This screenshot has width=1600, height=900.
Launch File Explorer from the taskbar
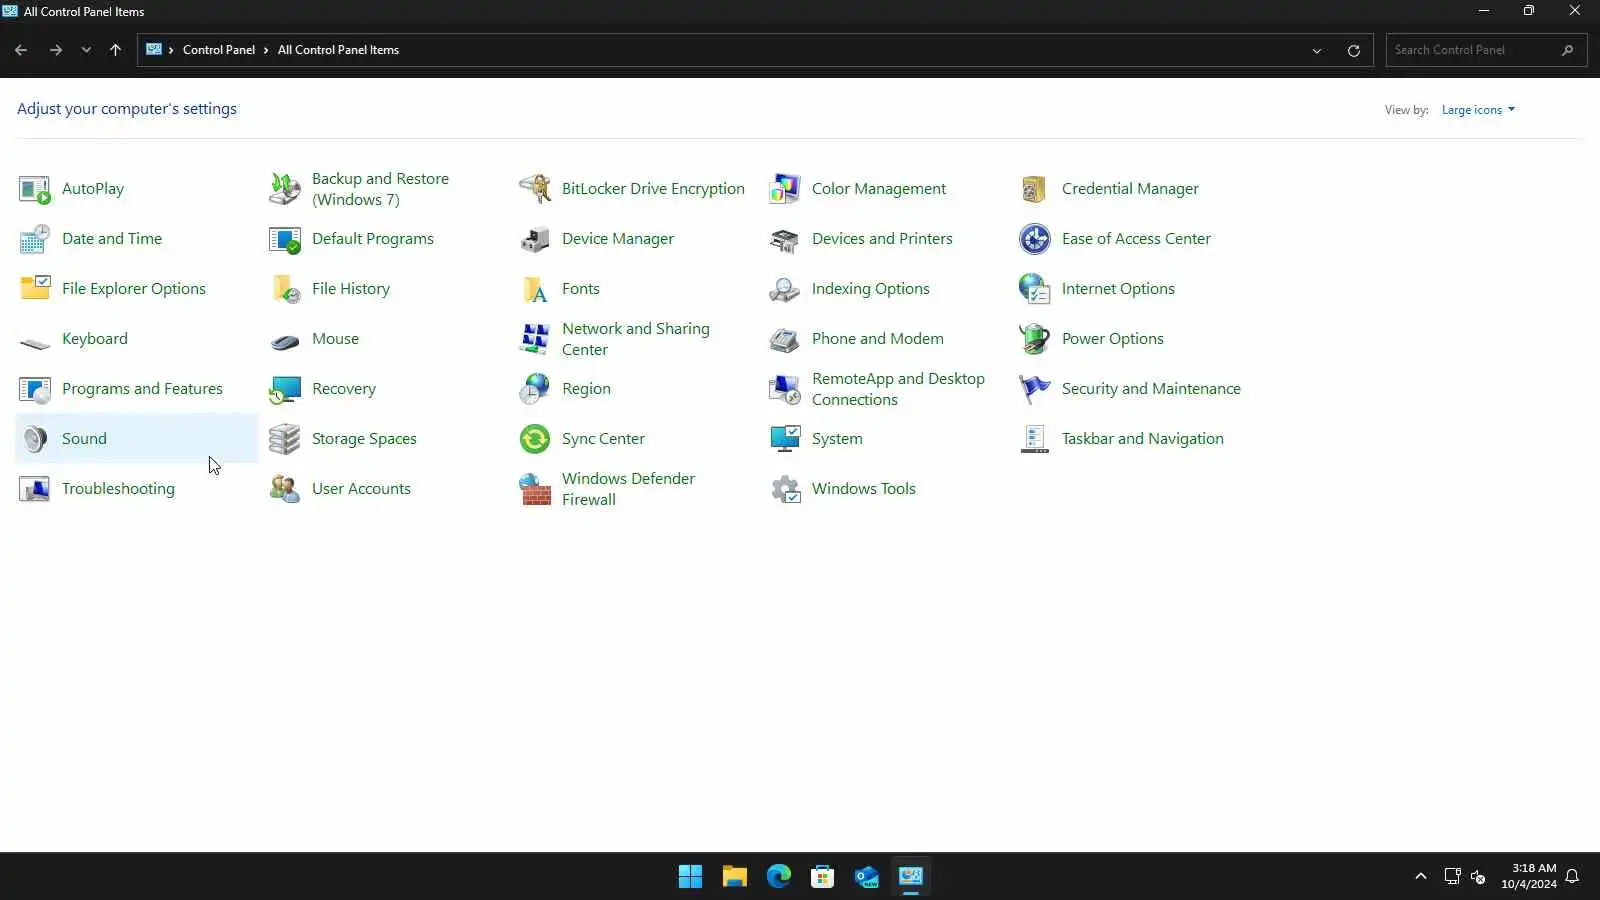pos(735,877)
